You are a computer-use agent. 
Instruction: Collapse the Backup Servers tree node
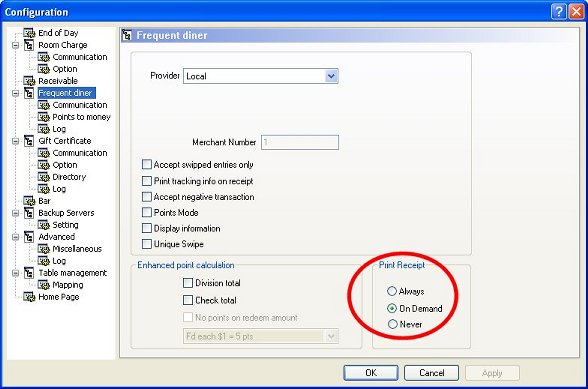pyautogui.click(x=15, y=213)
